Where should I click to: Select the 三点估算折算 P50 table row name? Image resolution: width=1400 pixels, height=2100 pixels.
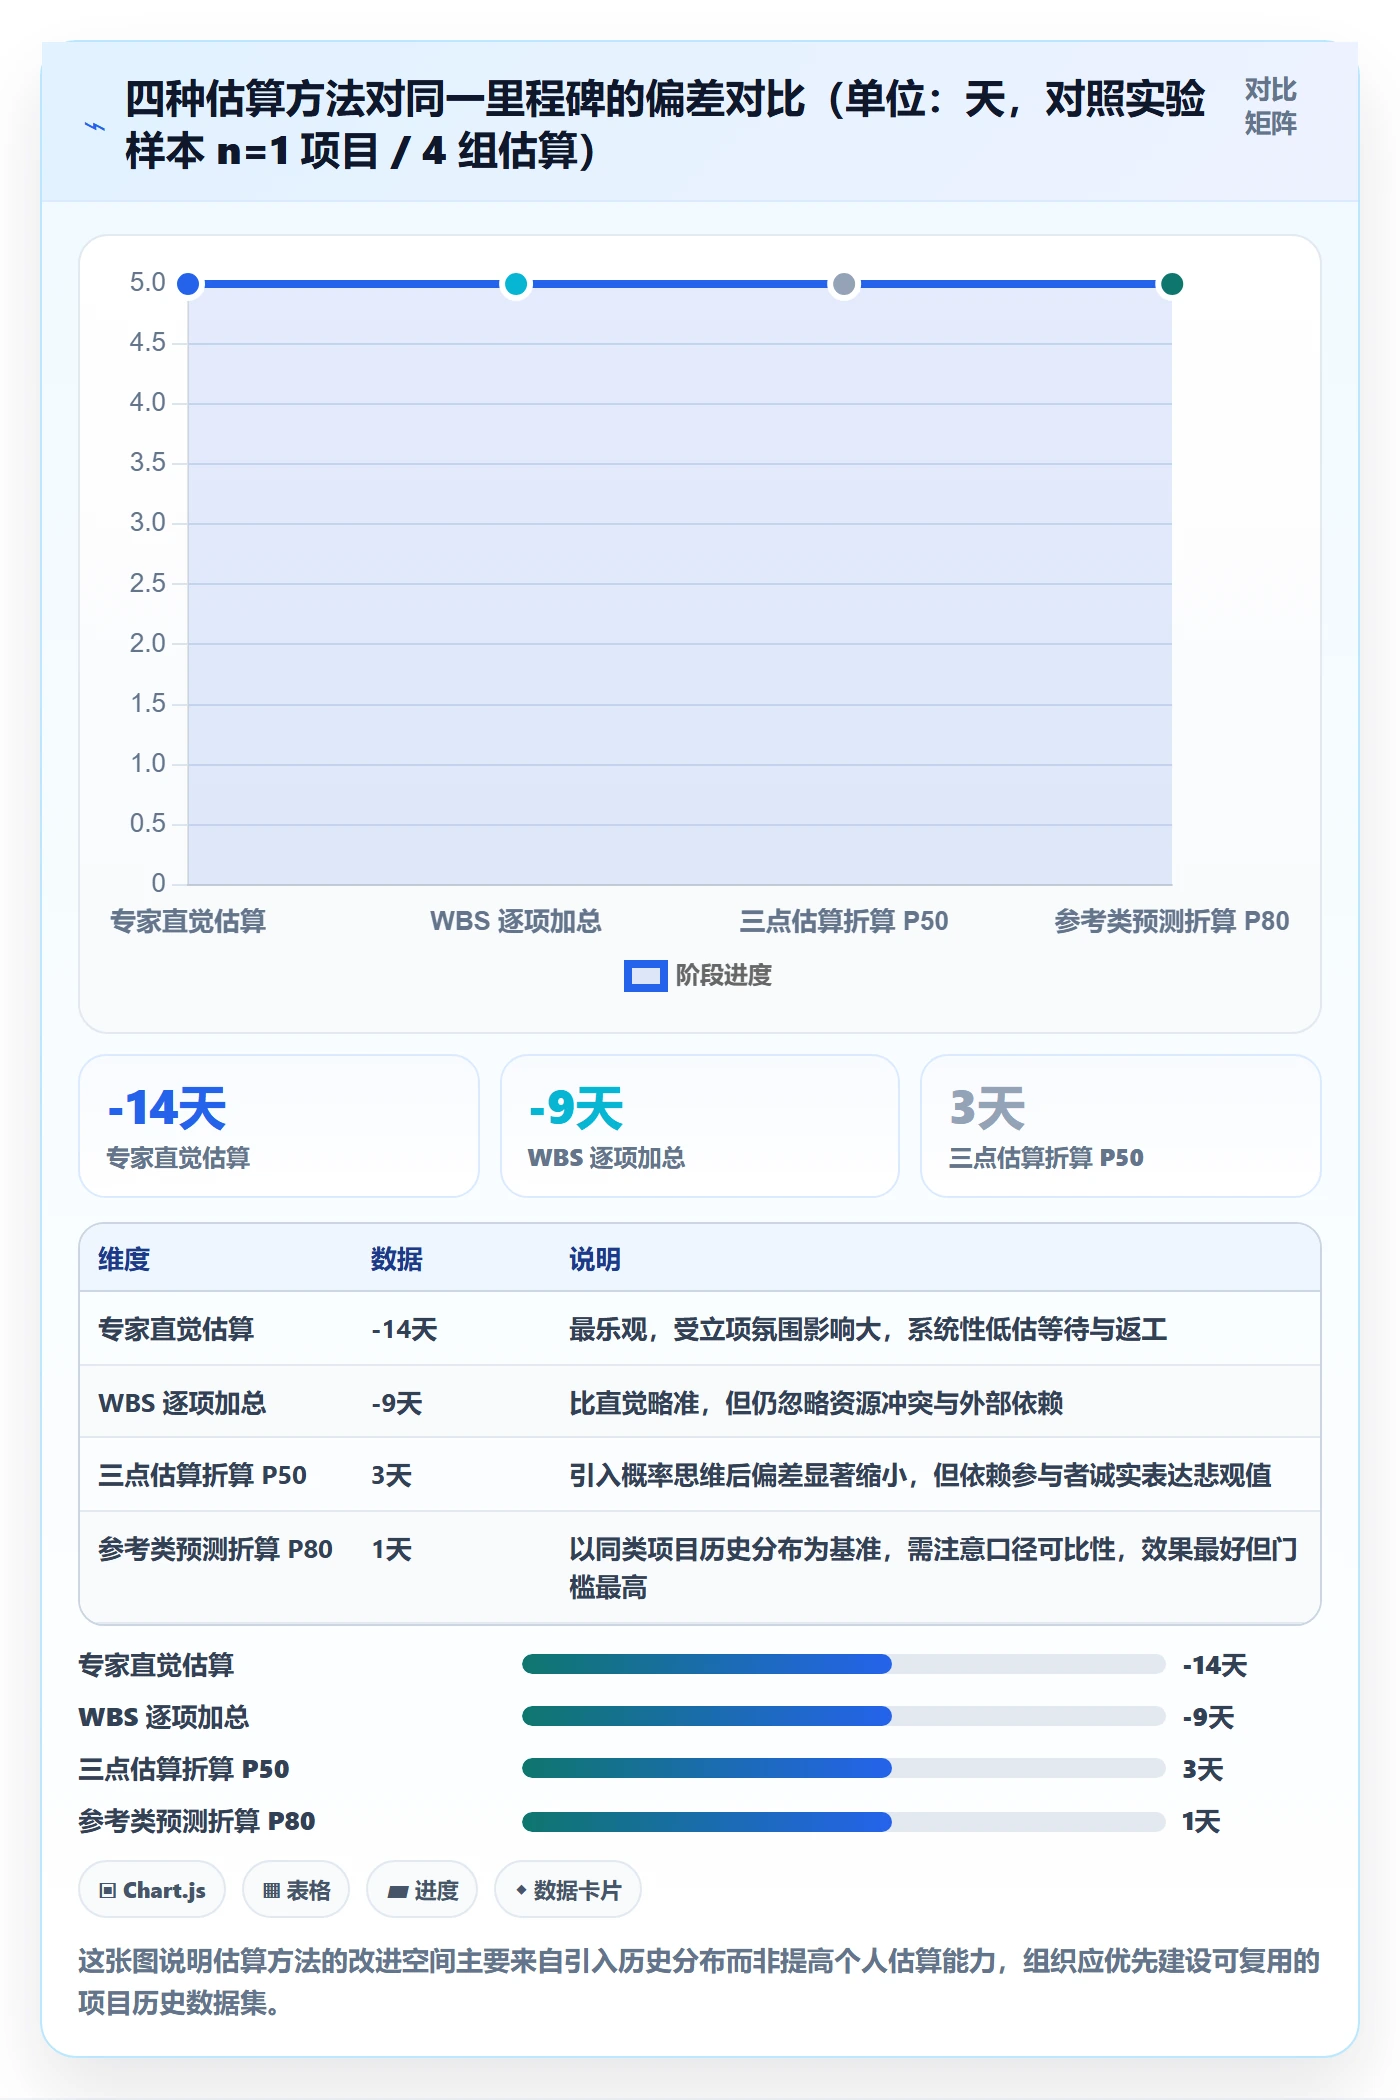[202, 1475]
